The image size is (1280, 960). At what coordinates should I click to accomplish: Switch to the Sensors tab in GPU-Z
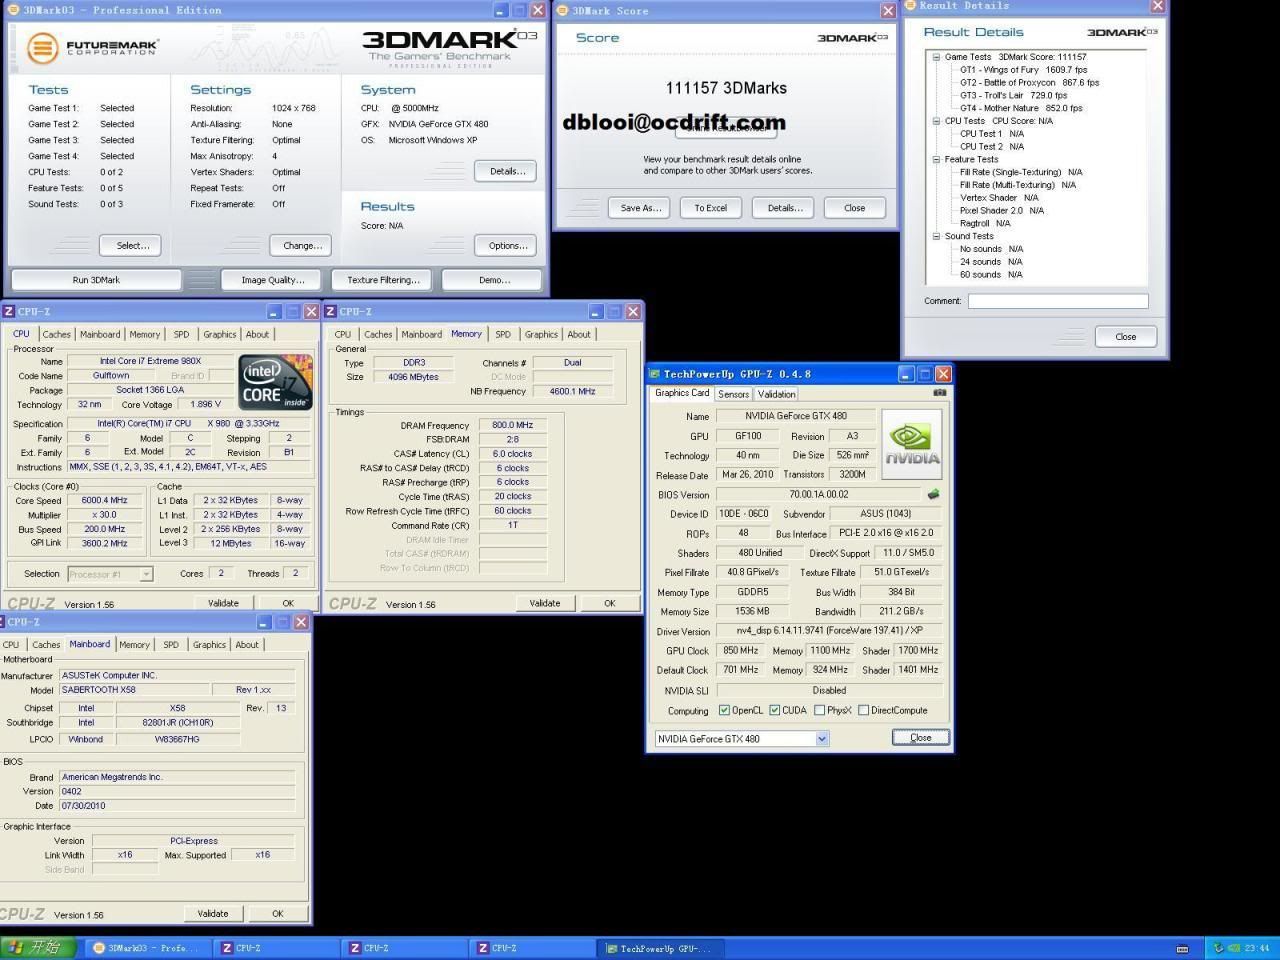coord(733,394)
